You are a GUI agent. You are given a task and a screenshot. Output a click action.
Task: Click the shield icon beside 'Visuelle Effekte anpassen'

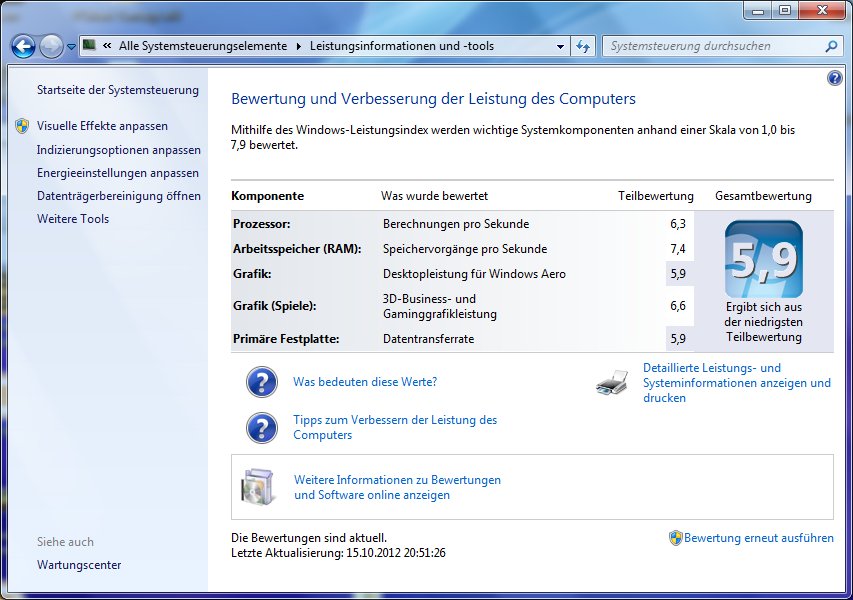coord(22,126)
